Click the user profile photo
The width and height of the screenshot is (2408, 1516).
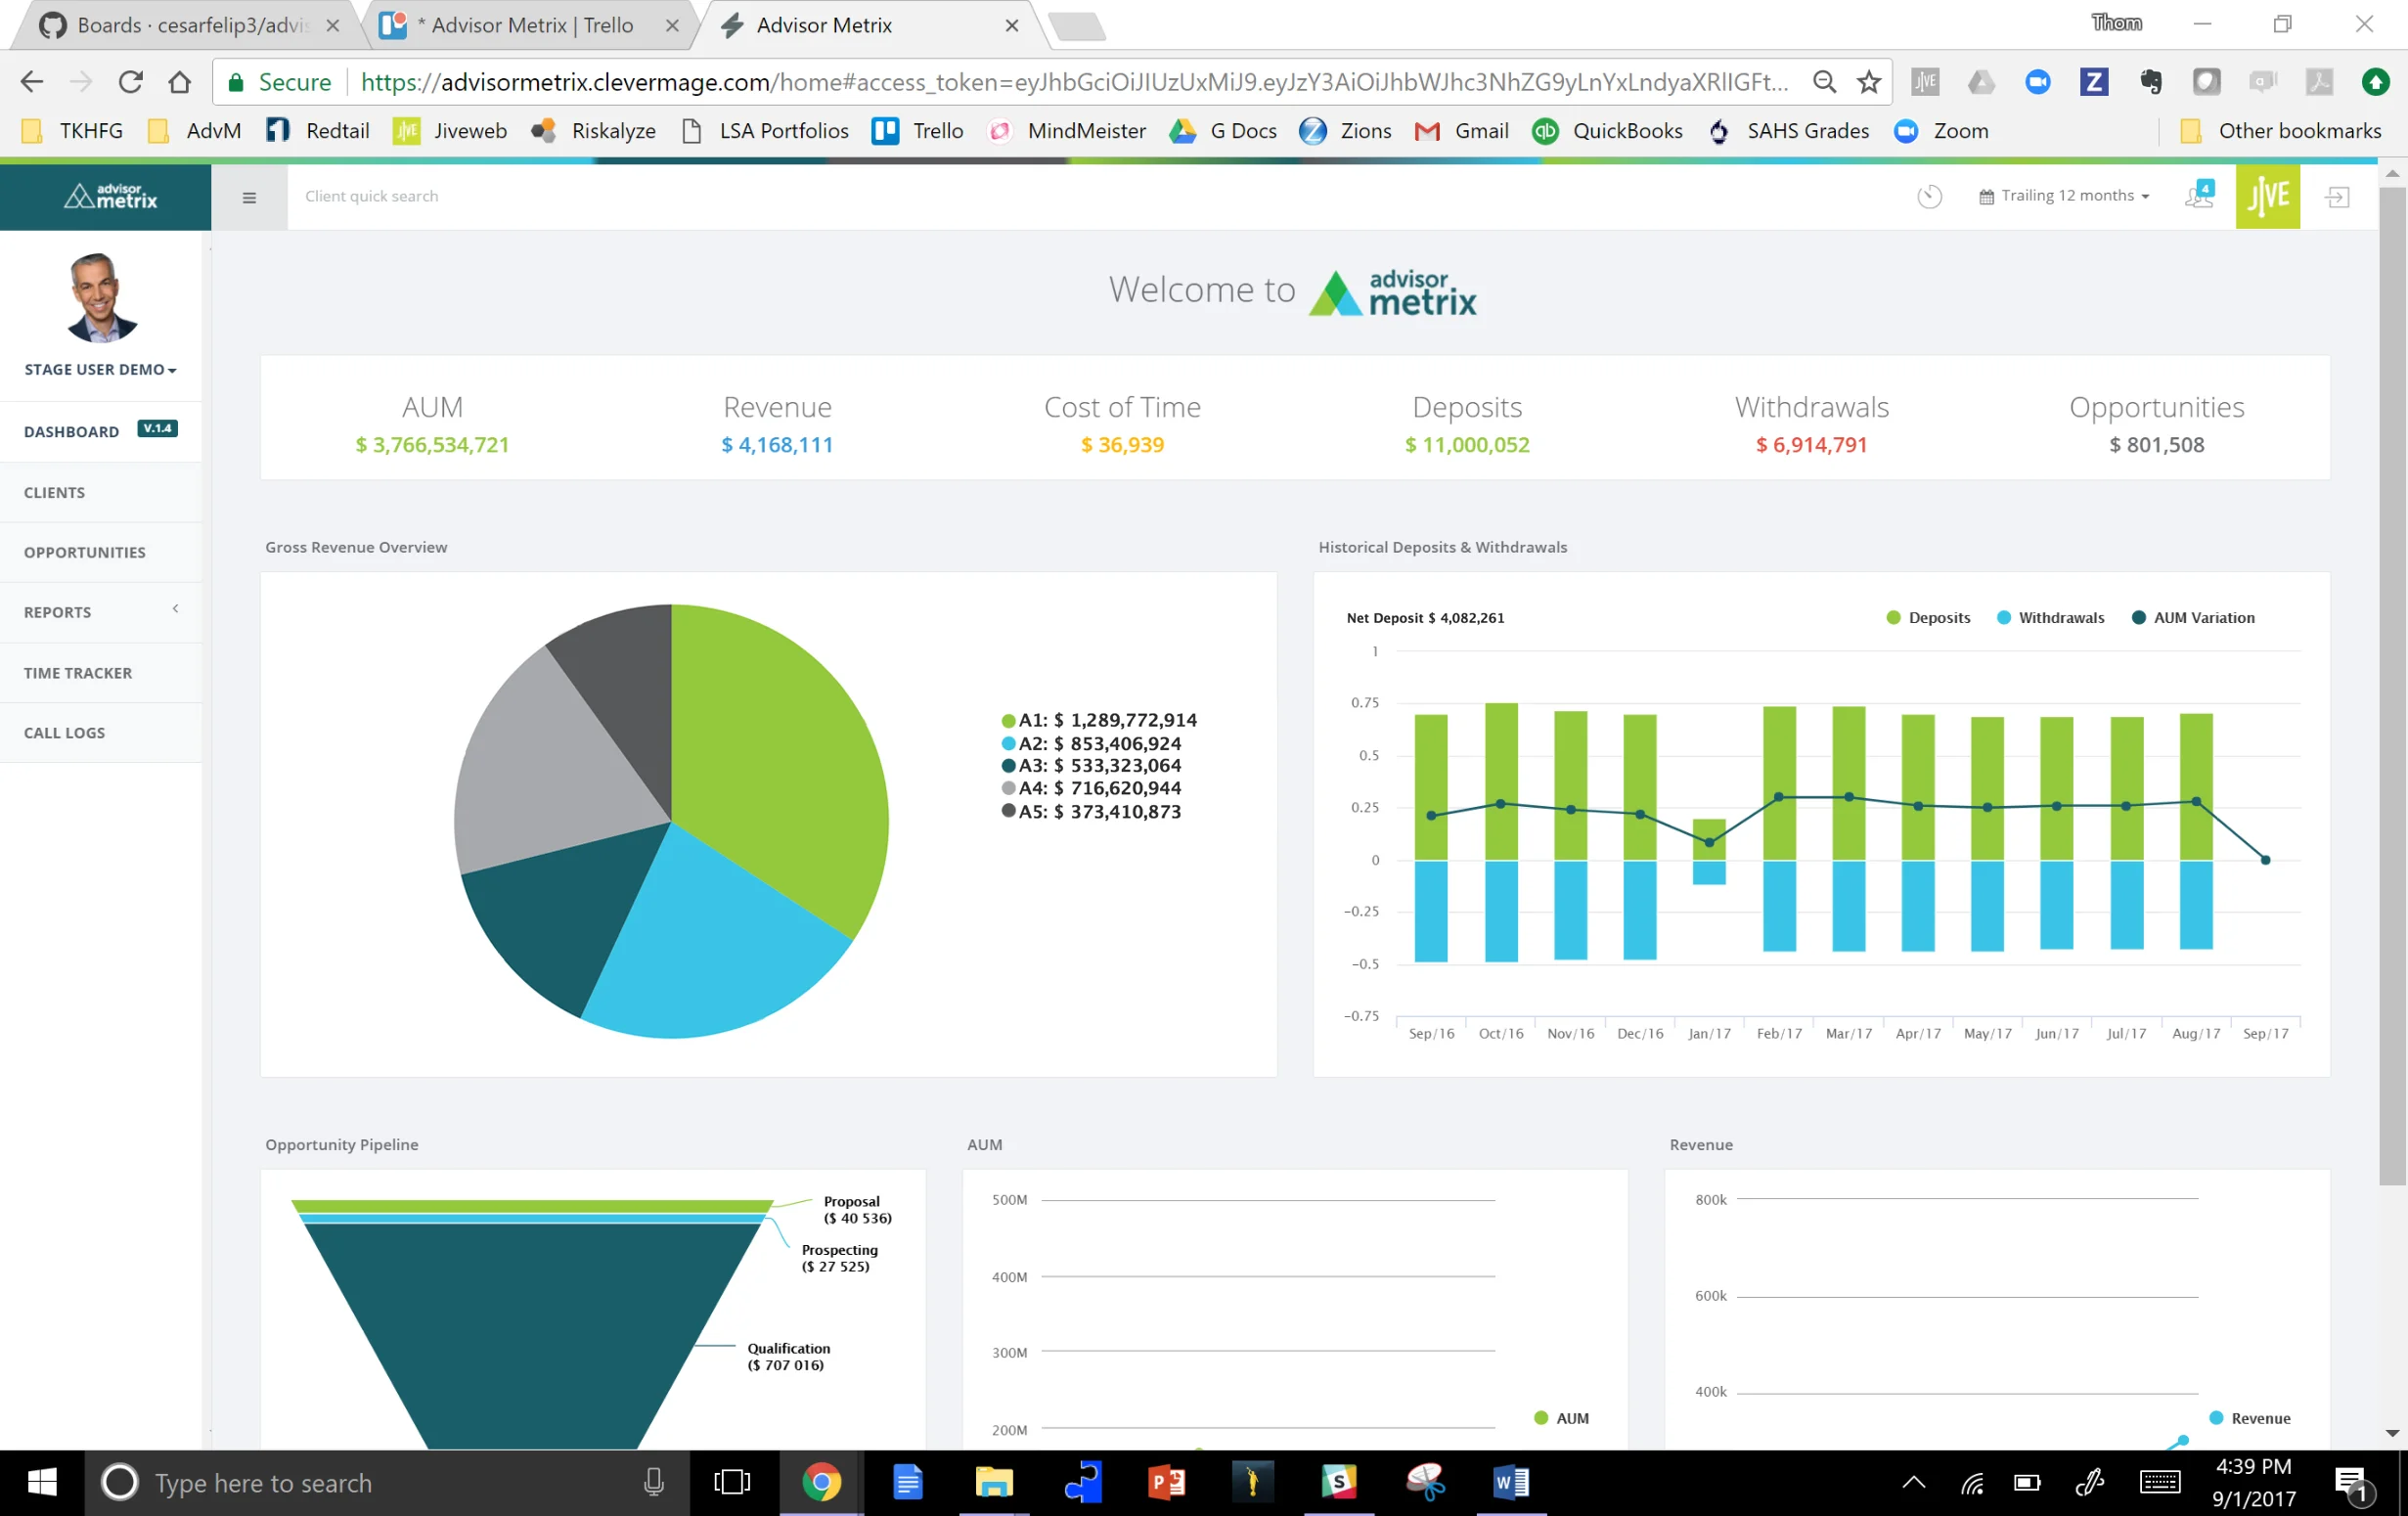(x=100, y=298)
